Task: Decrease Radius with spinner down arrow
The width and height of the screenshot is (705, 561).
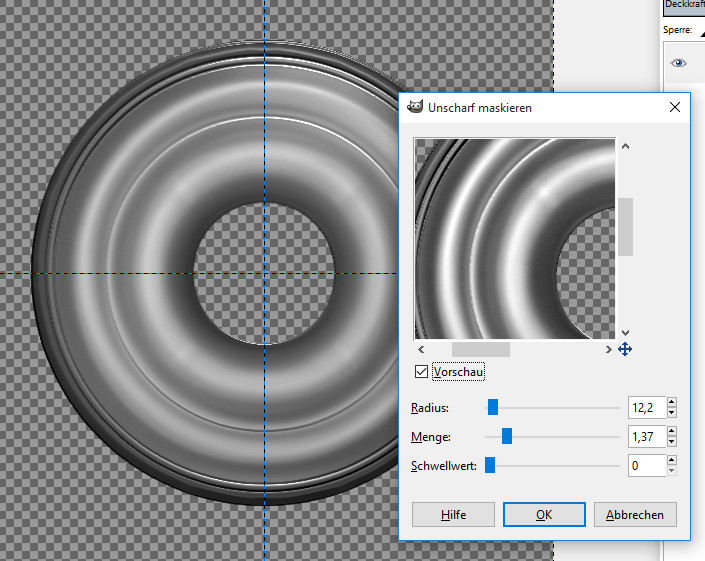Action: (x=672, y=413)
